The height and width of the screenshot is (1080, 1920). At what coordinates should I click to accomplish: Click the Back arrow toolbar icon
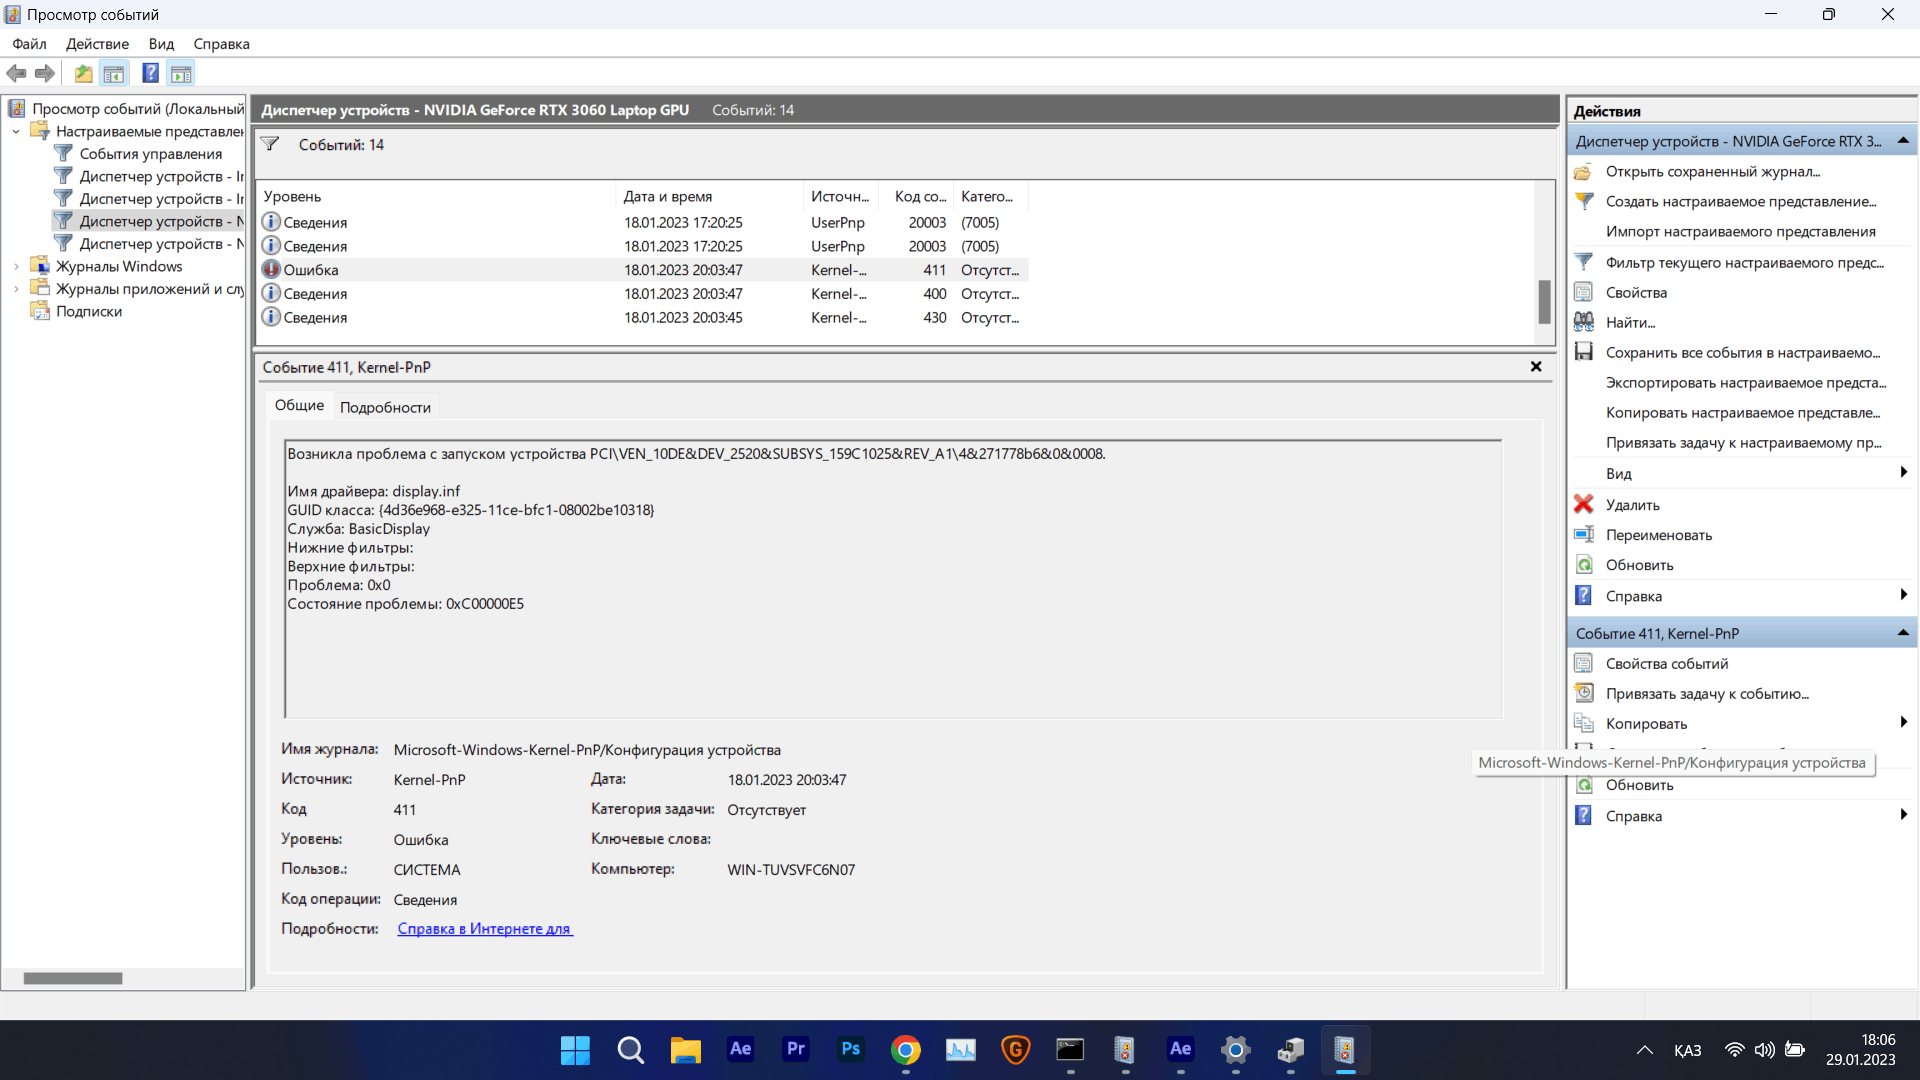(16, 73)
